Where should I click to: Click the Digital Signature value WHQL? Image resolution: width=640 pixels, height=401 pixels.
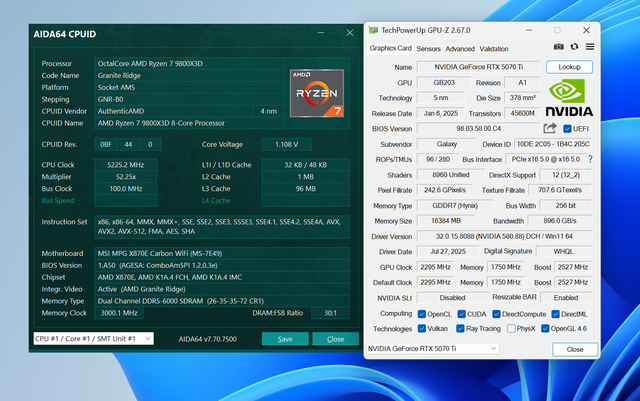pyautogui.click(x=564, y=252)
